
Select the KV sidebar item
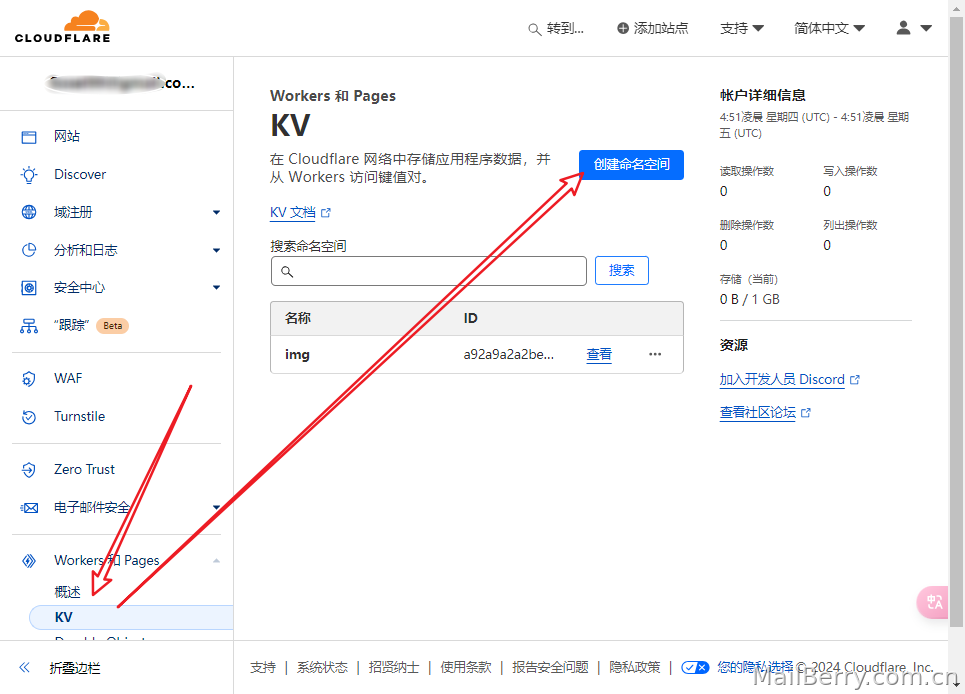[x=131, y=617]
